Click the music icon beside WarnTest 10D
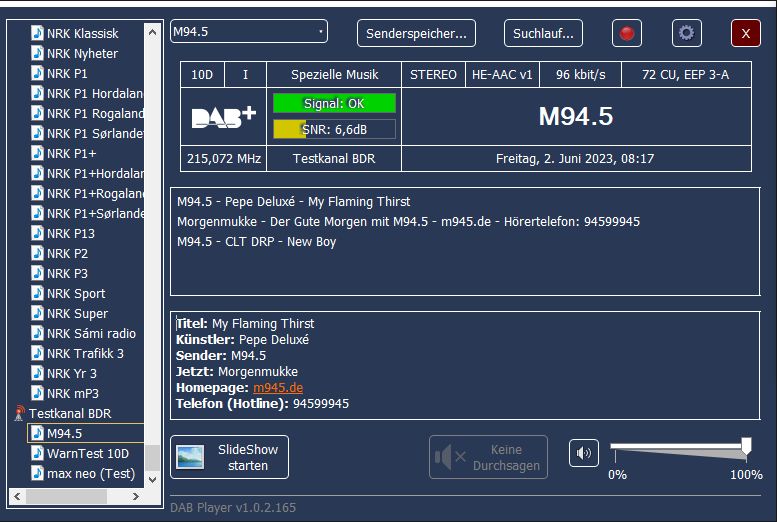This screenshot has width=777, height=522. (x=37, y=454)
